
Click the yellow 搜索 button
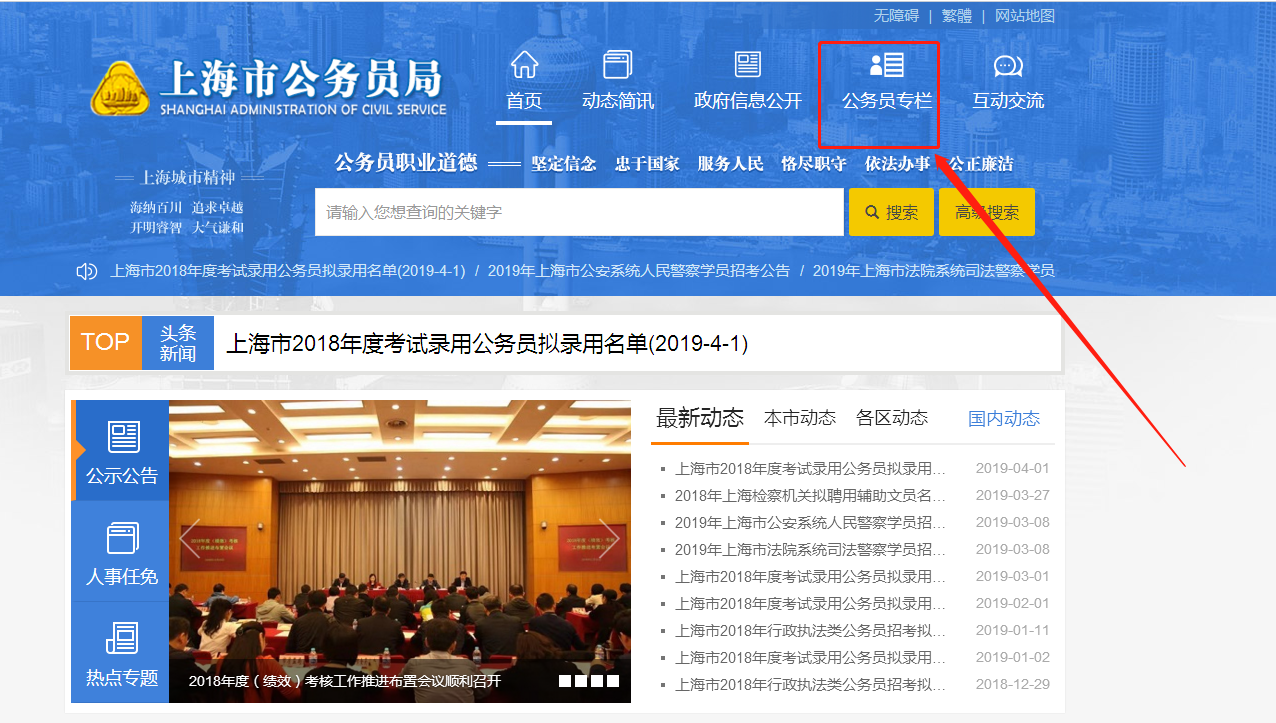coord(891,212)
